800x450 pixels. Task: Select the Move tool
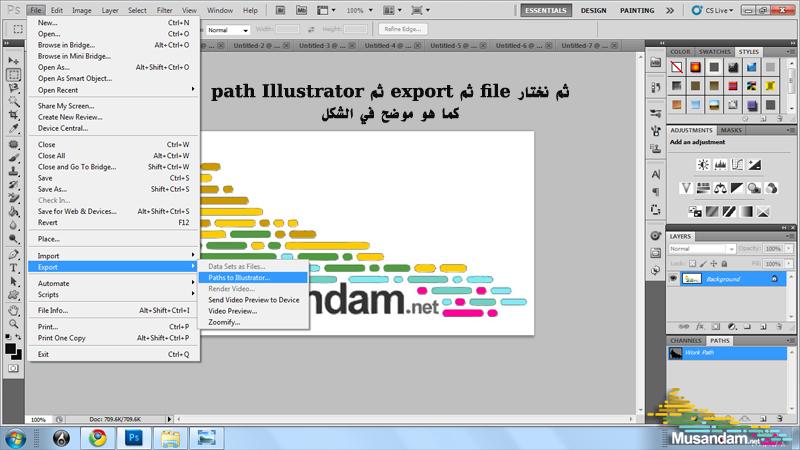coord(13,61)
